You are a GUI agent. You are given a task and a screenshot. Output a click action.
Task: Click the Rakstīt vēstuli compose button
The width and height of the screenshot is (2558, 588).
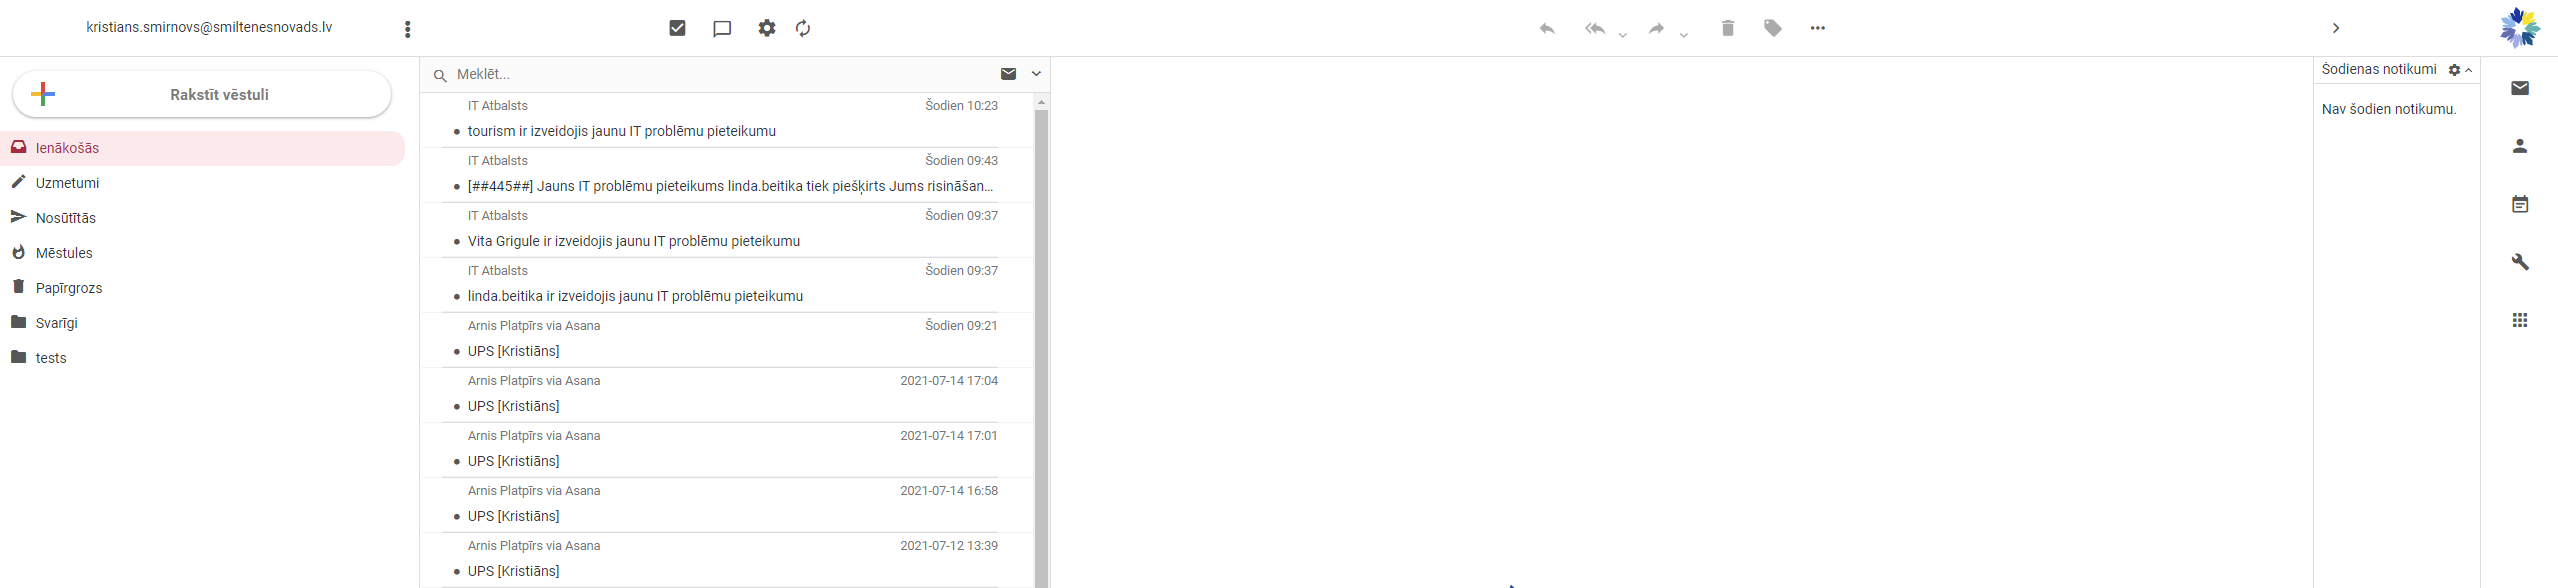point(202,95)
